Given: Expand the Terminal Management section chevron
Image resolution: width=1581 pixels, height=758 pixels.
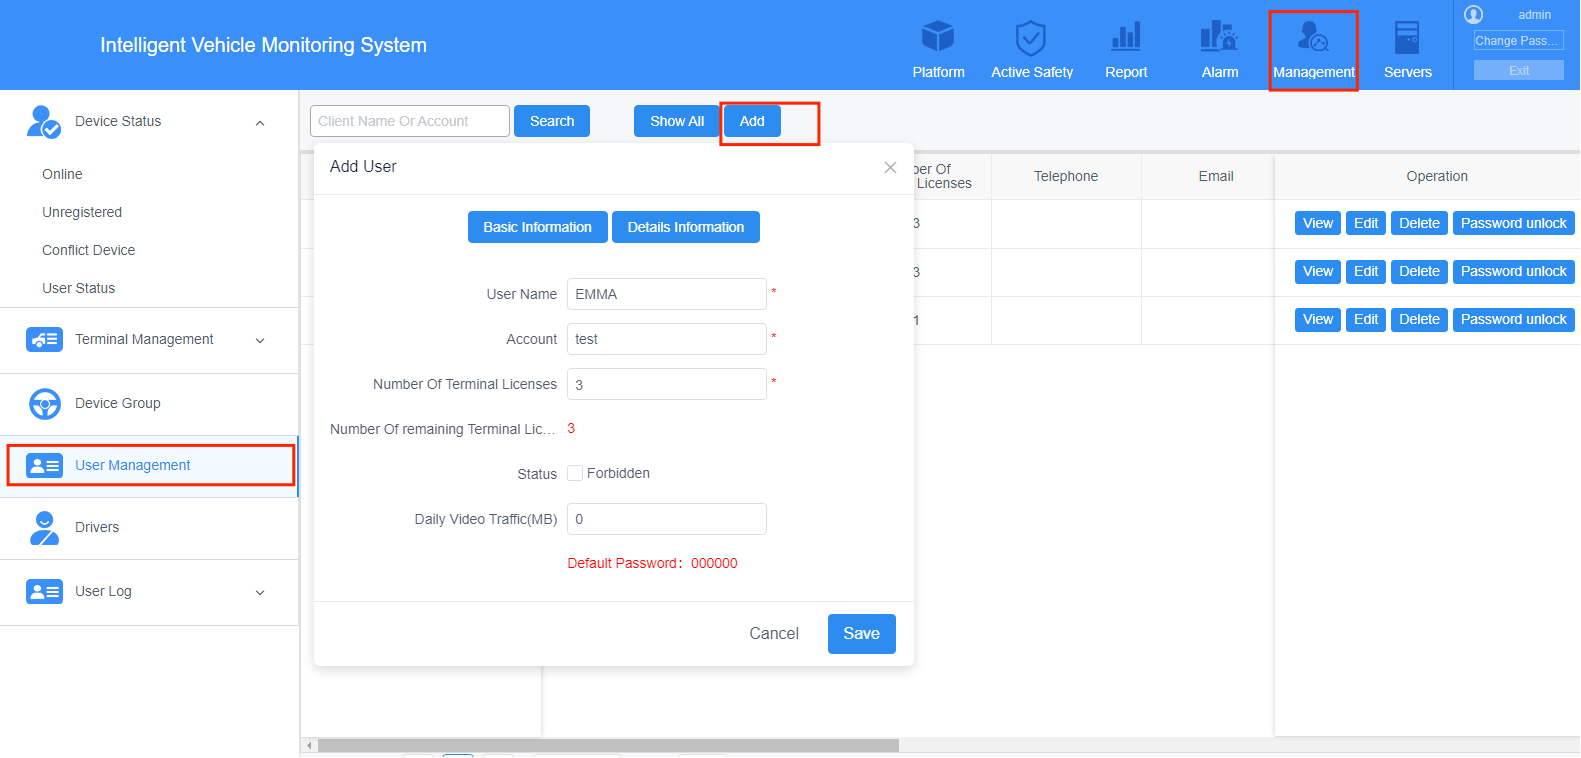Looking at the screenshot, I should pos(260,341).
